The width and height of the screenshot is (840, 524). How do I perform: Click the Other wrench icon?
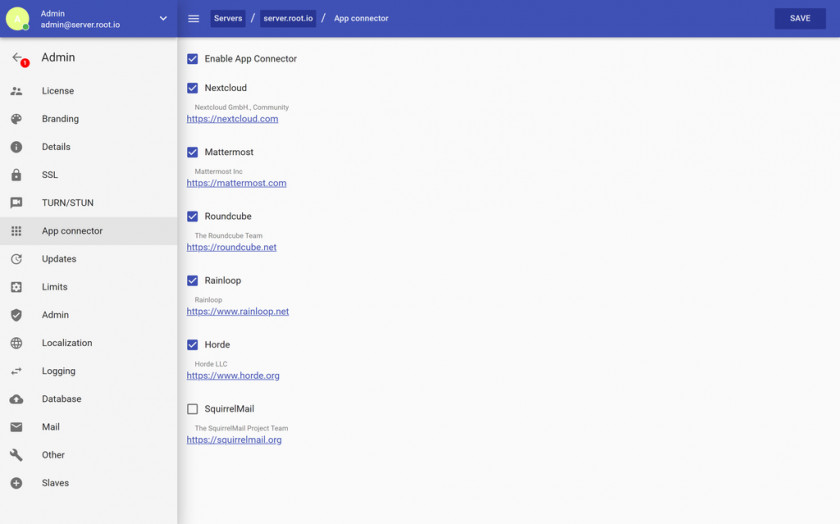[17, 455]
